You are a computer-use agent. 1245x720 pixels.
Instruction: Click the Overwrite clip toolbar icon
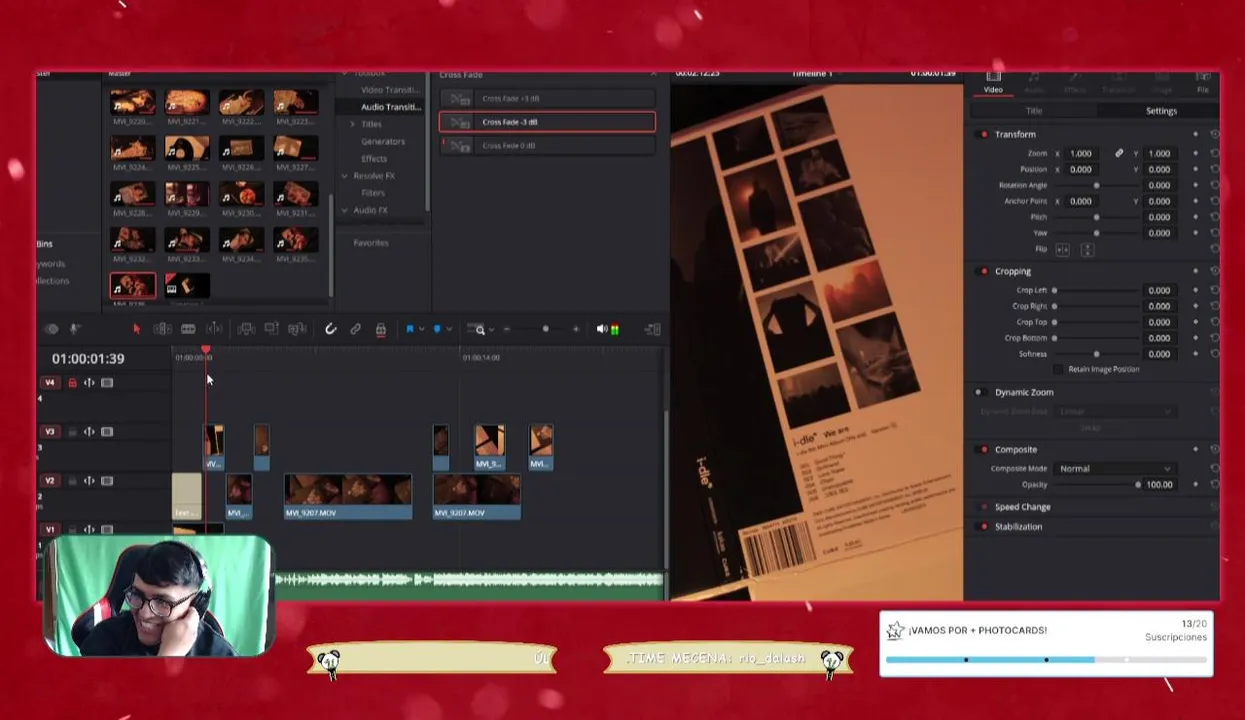point(272,329)
